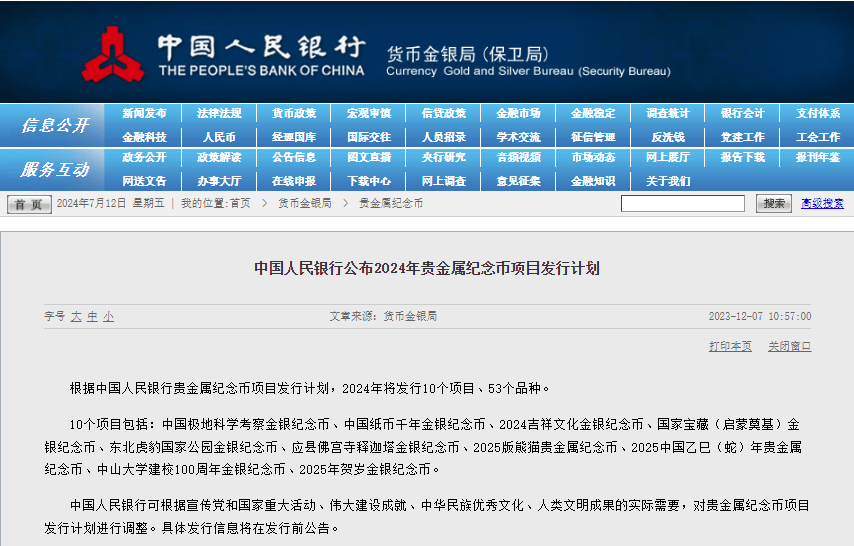
Task: Click the 文章来源: 货币金银局 source text
Action: click(383, 316)
